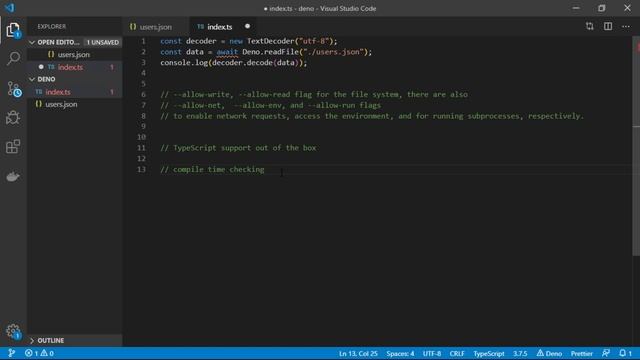
Task: Click Prettier in the status bar
Action: 582,353
